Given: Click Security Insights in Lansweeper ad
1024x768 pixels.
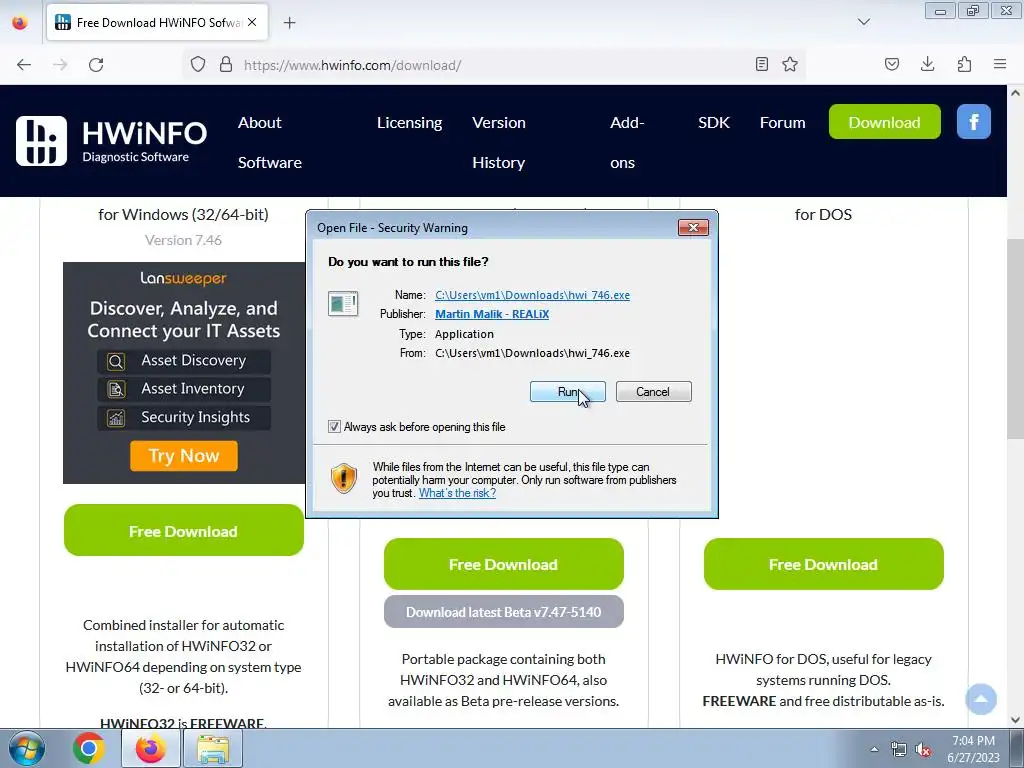Looking at the screenshot, I should pyautogui.click(x=184, y=417).
